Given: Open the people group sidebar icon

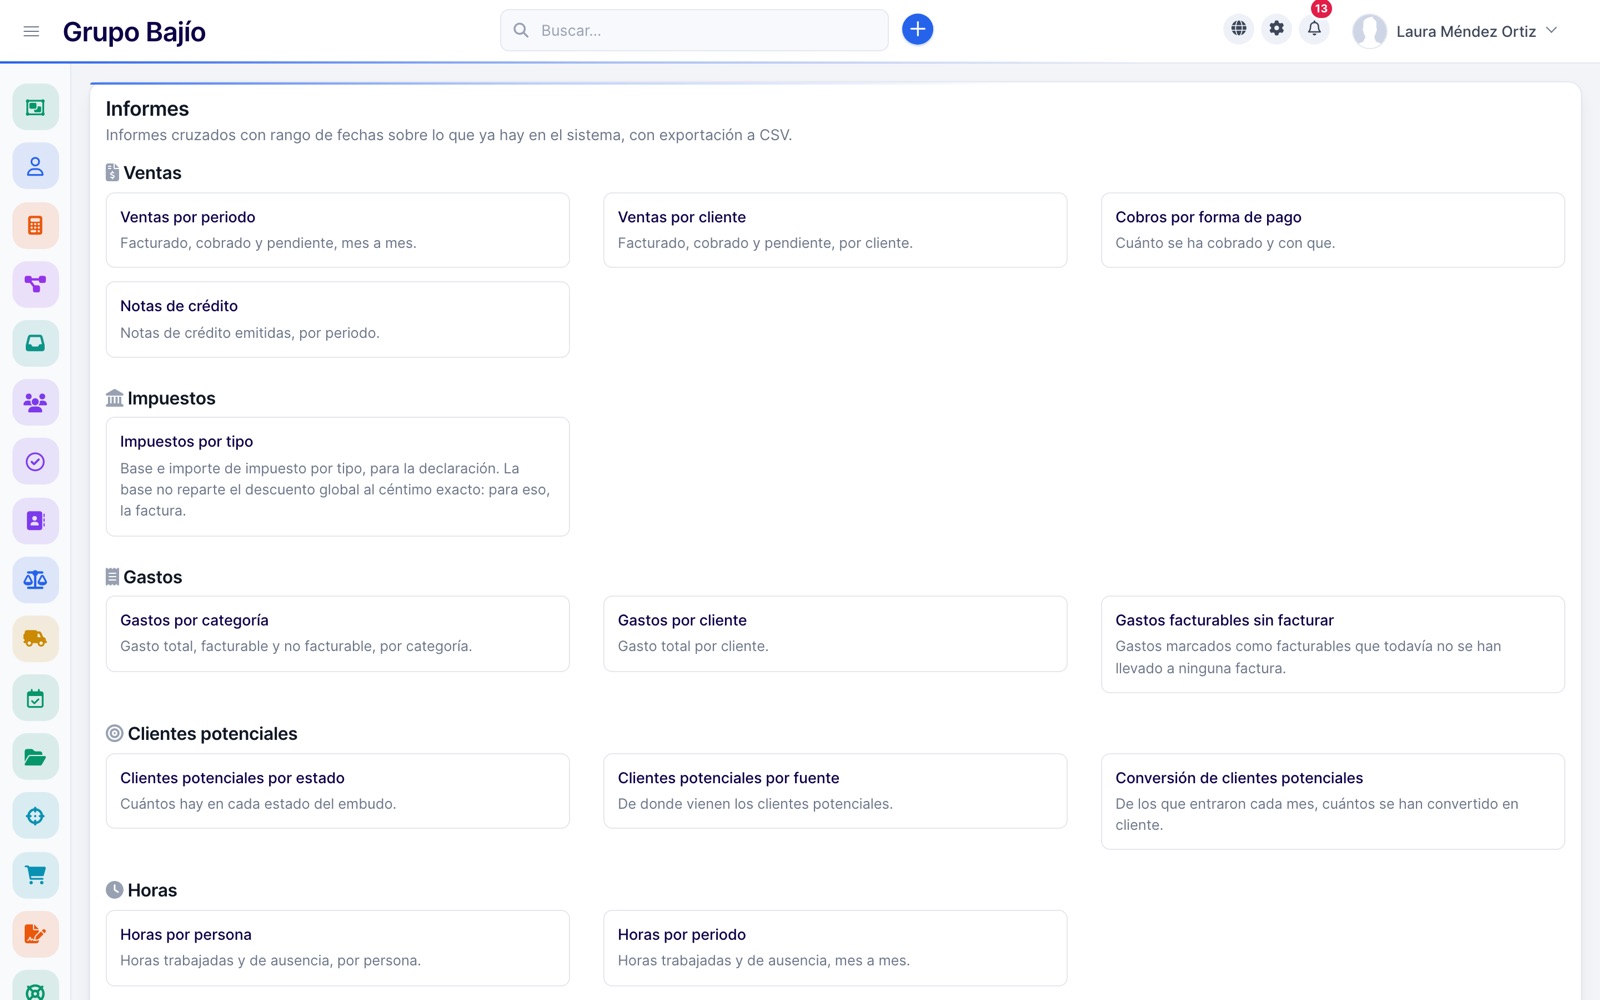Looking at the screenshot, I should pos(35,402).
